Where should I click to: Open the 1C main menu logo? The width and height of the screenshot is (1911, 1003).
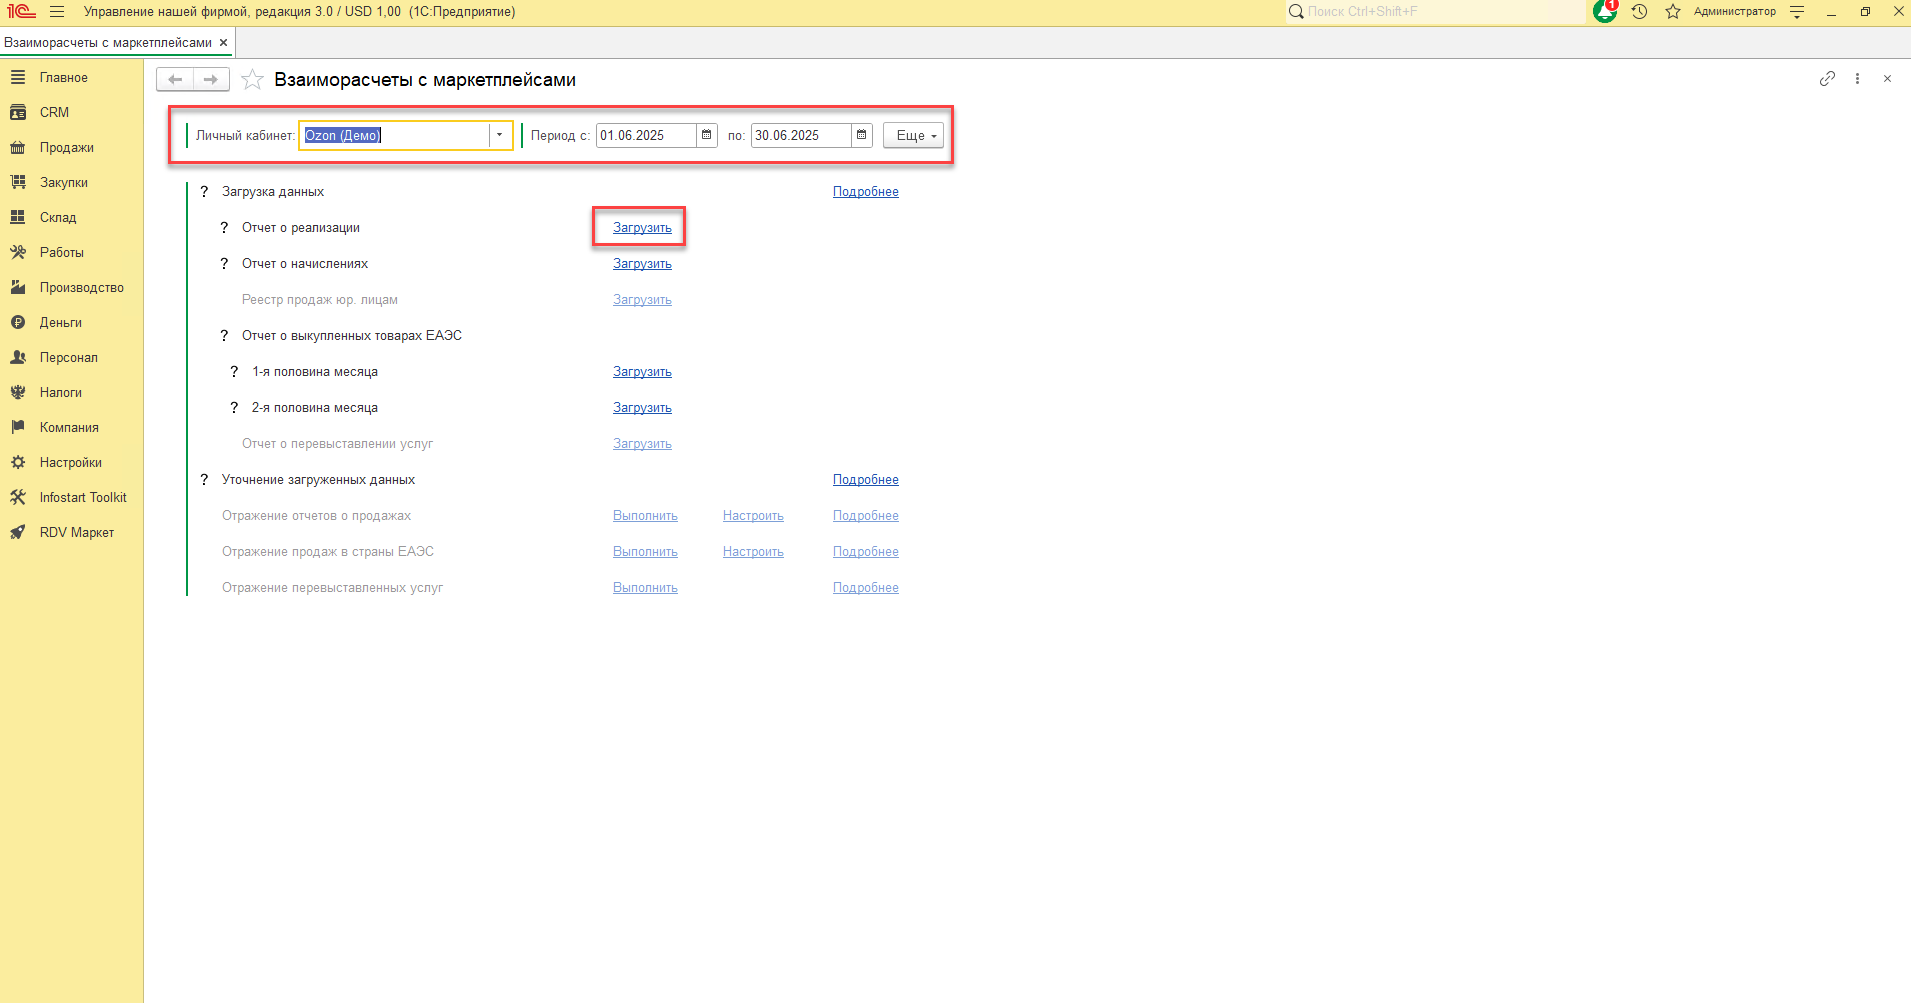[x=21, y=12]
